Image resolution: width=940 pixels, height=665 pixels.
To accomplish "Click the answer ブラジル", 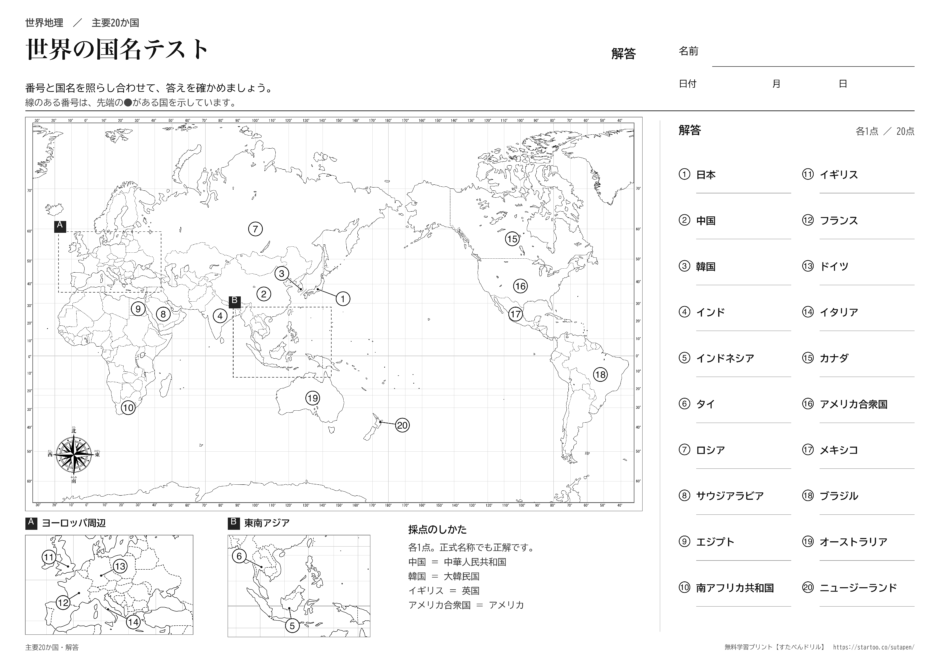I will (839, 496).
